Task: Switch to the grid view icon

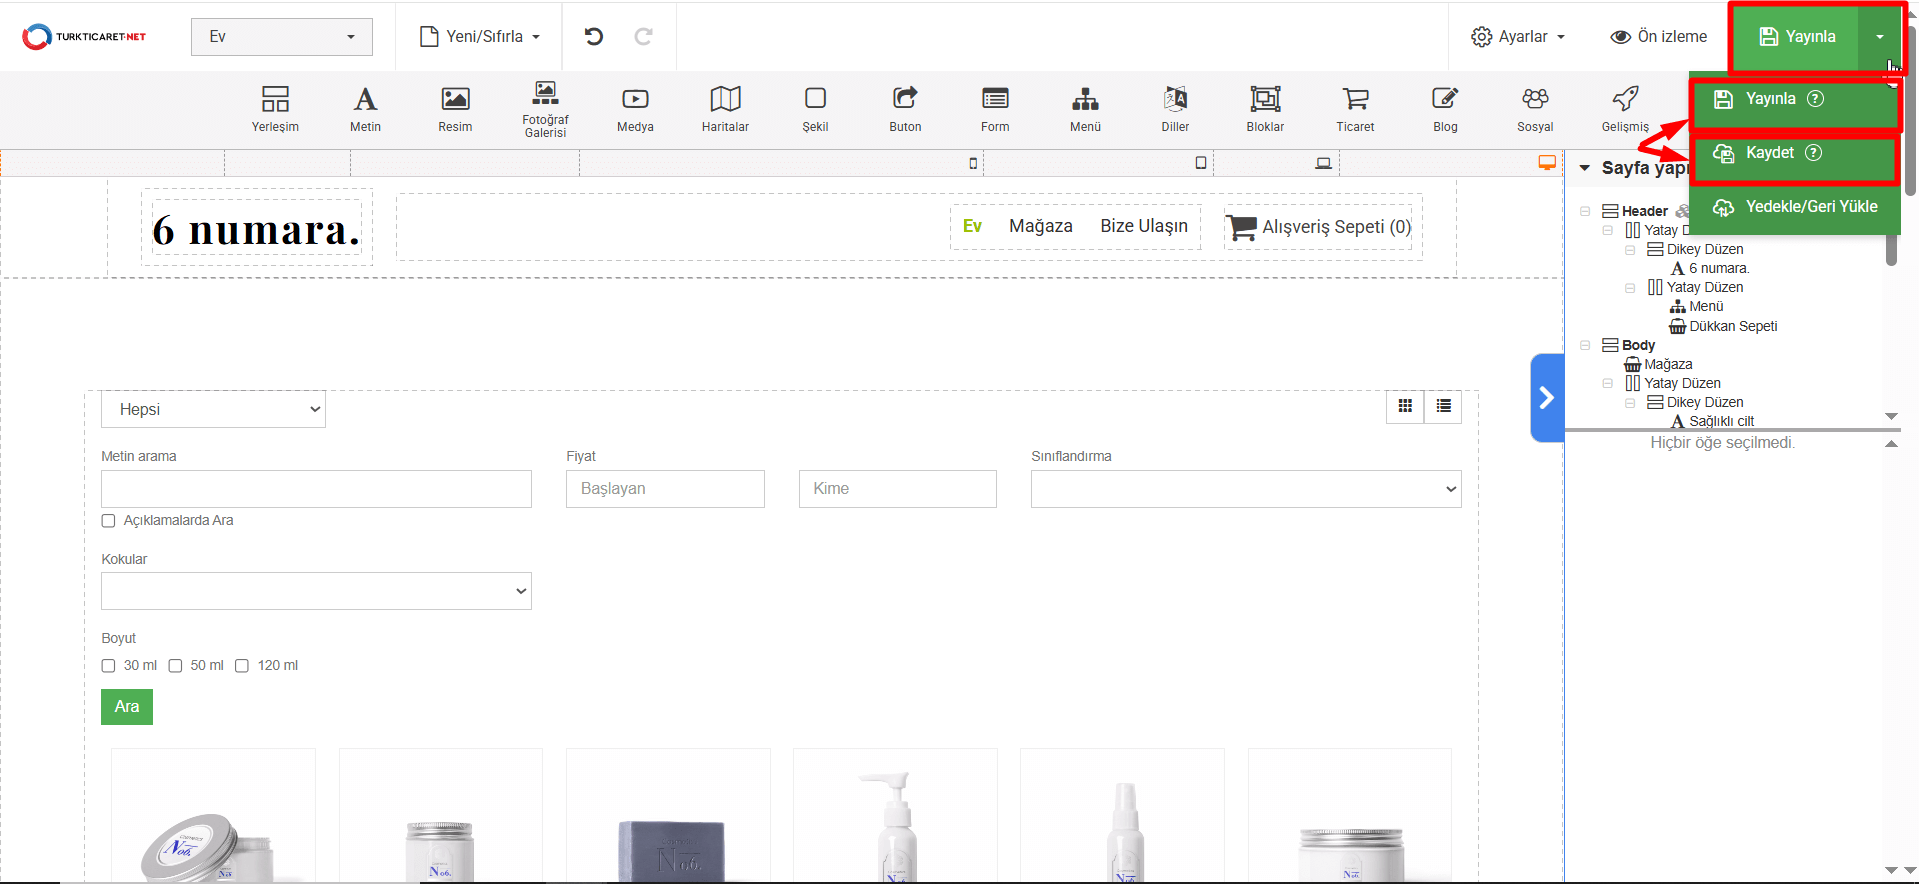Action: point(1405,406)
